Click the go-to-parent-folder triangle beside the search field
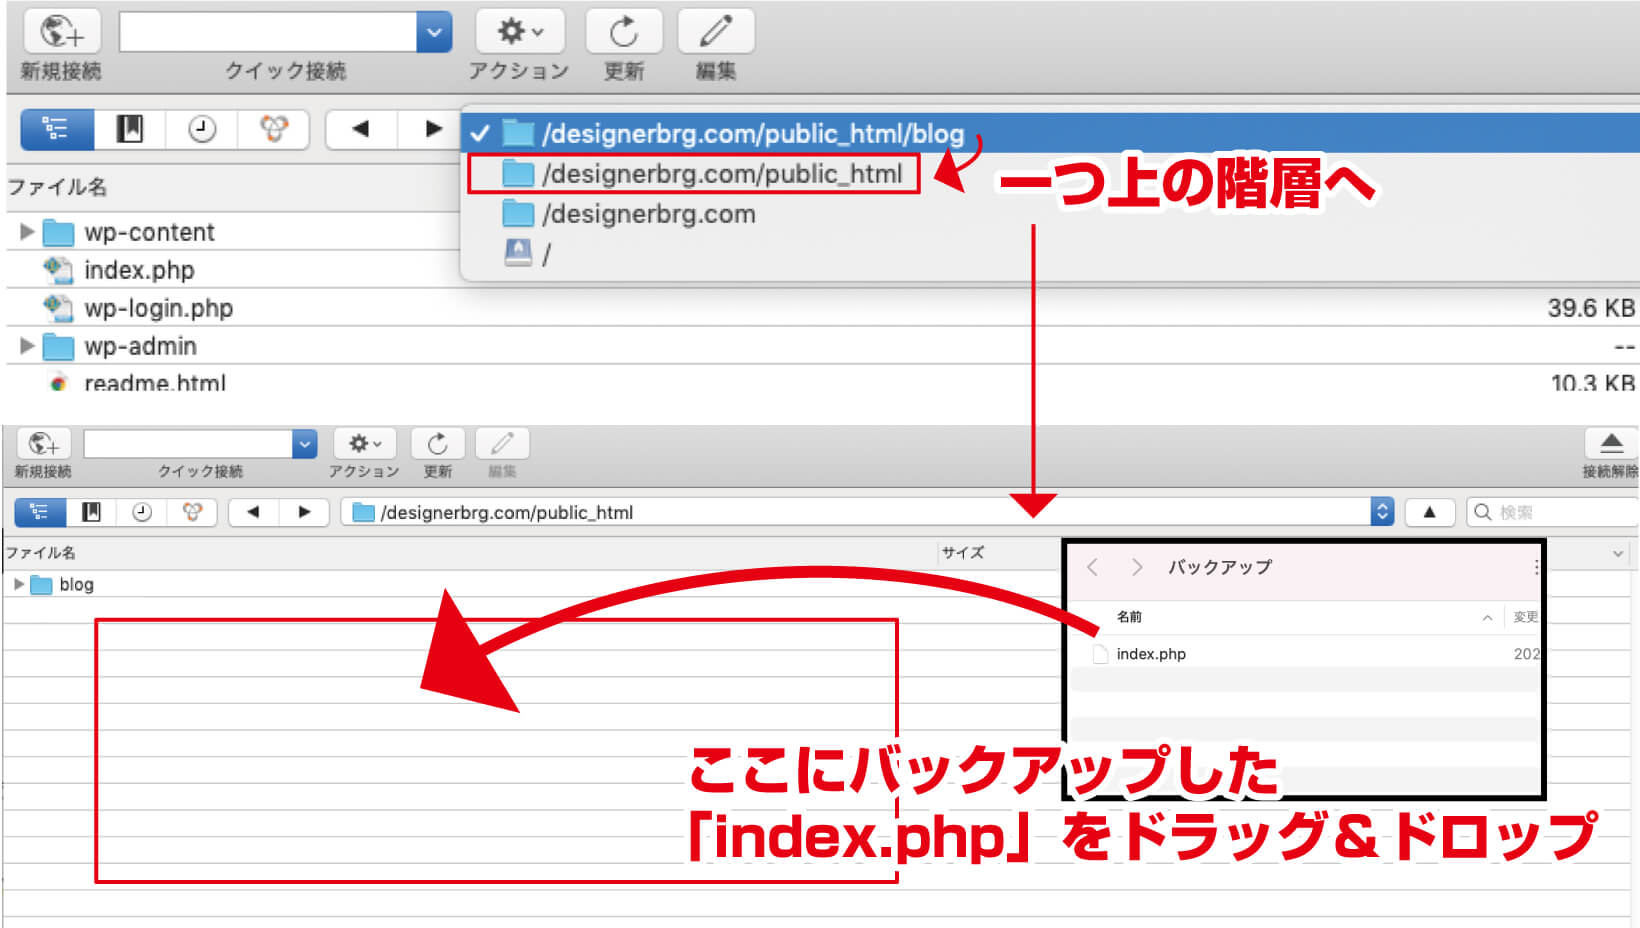The image size is (1640, 928). [x=1429, y=512]
